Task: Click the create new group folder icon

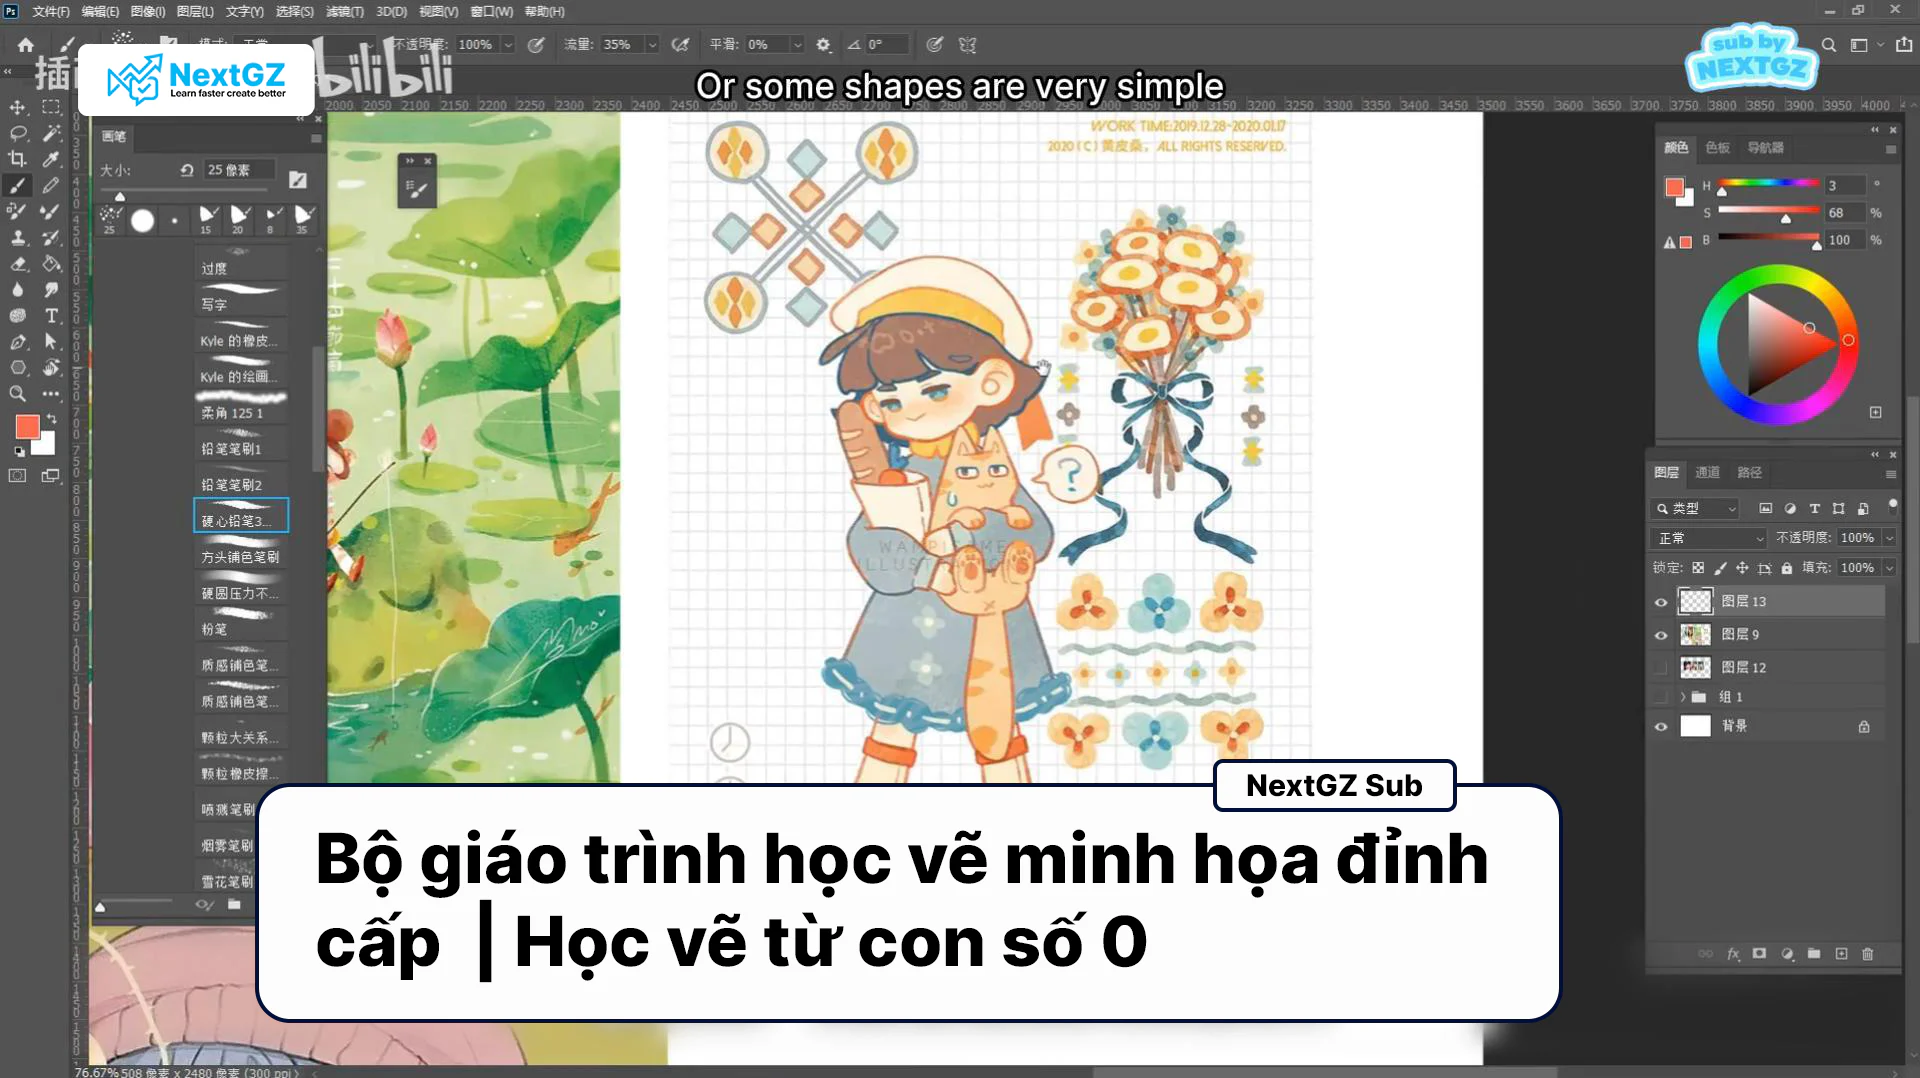Action: tap(1814, 954)
